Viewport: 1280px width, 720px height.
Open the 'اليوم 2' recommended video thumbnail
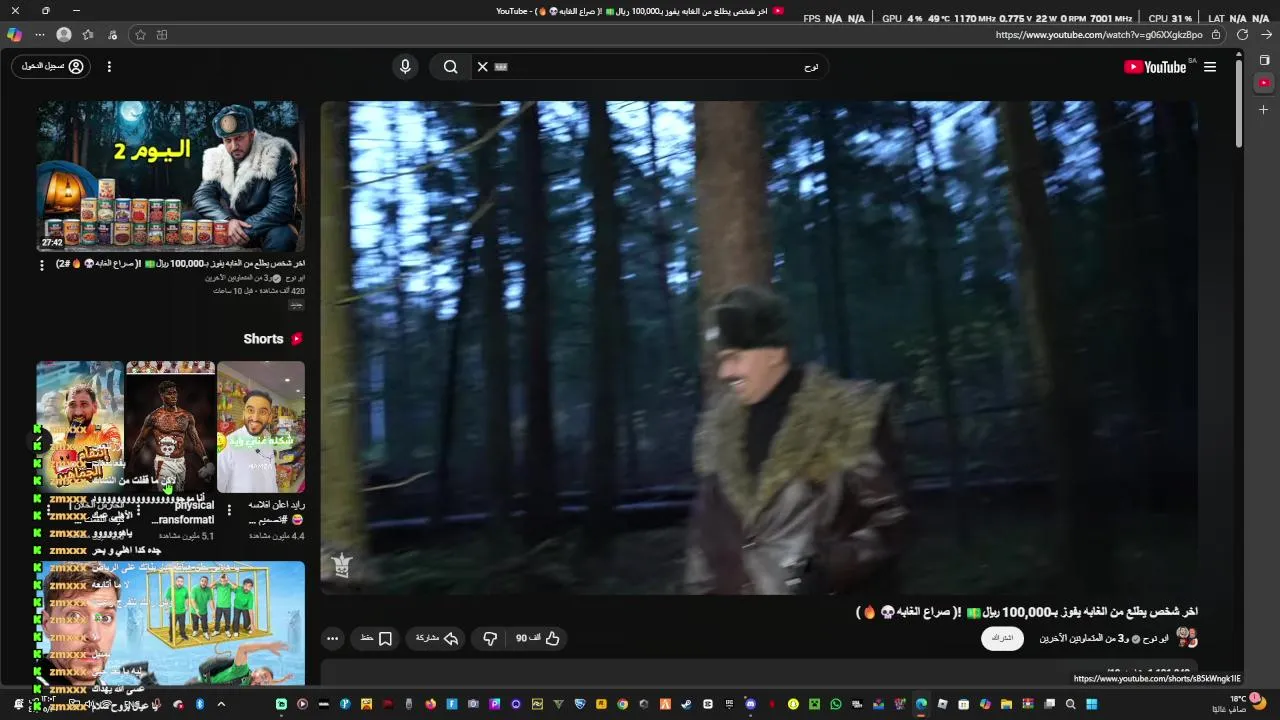click(170, 176)
